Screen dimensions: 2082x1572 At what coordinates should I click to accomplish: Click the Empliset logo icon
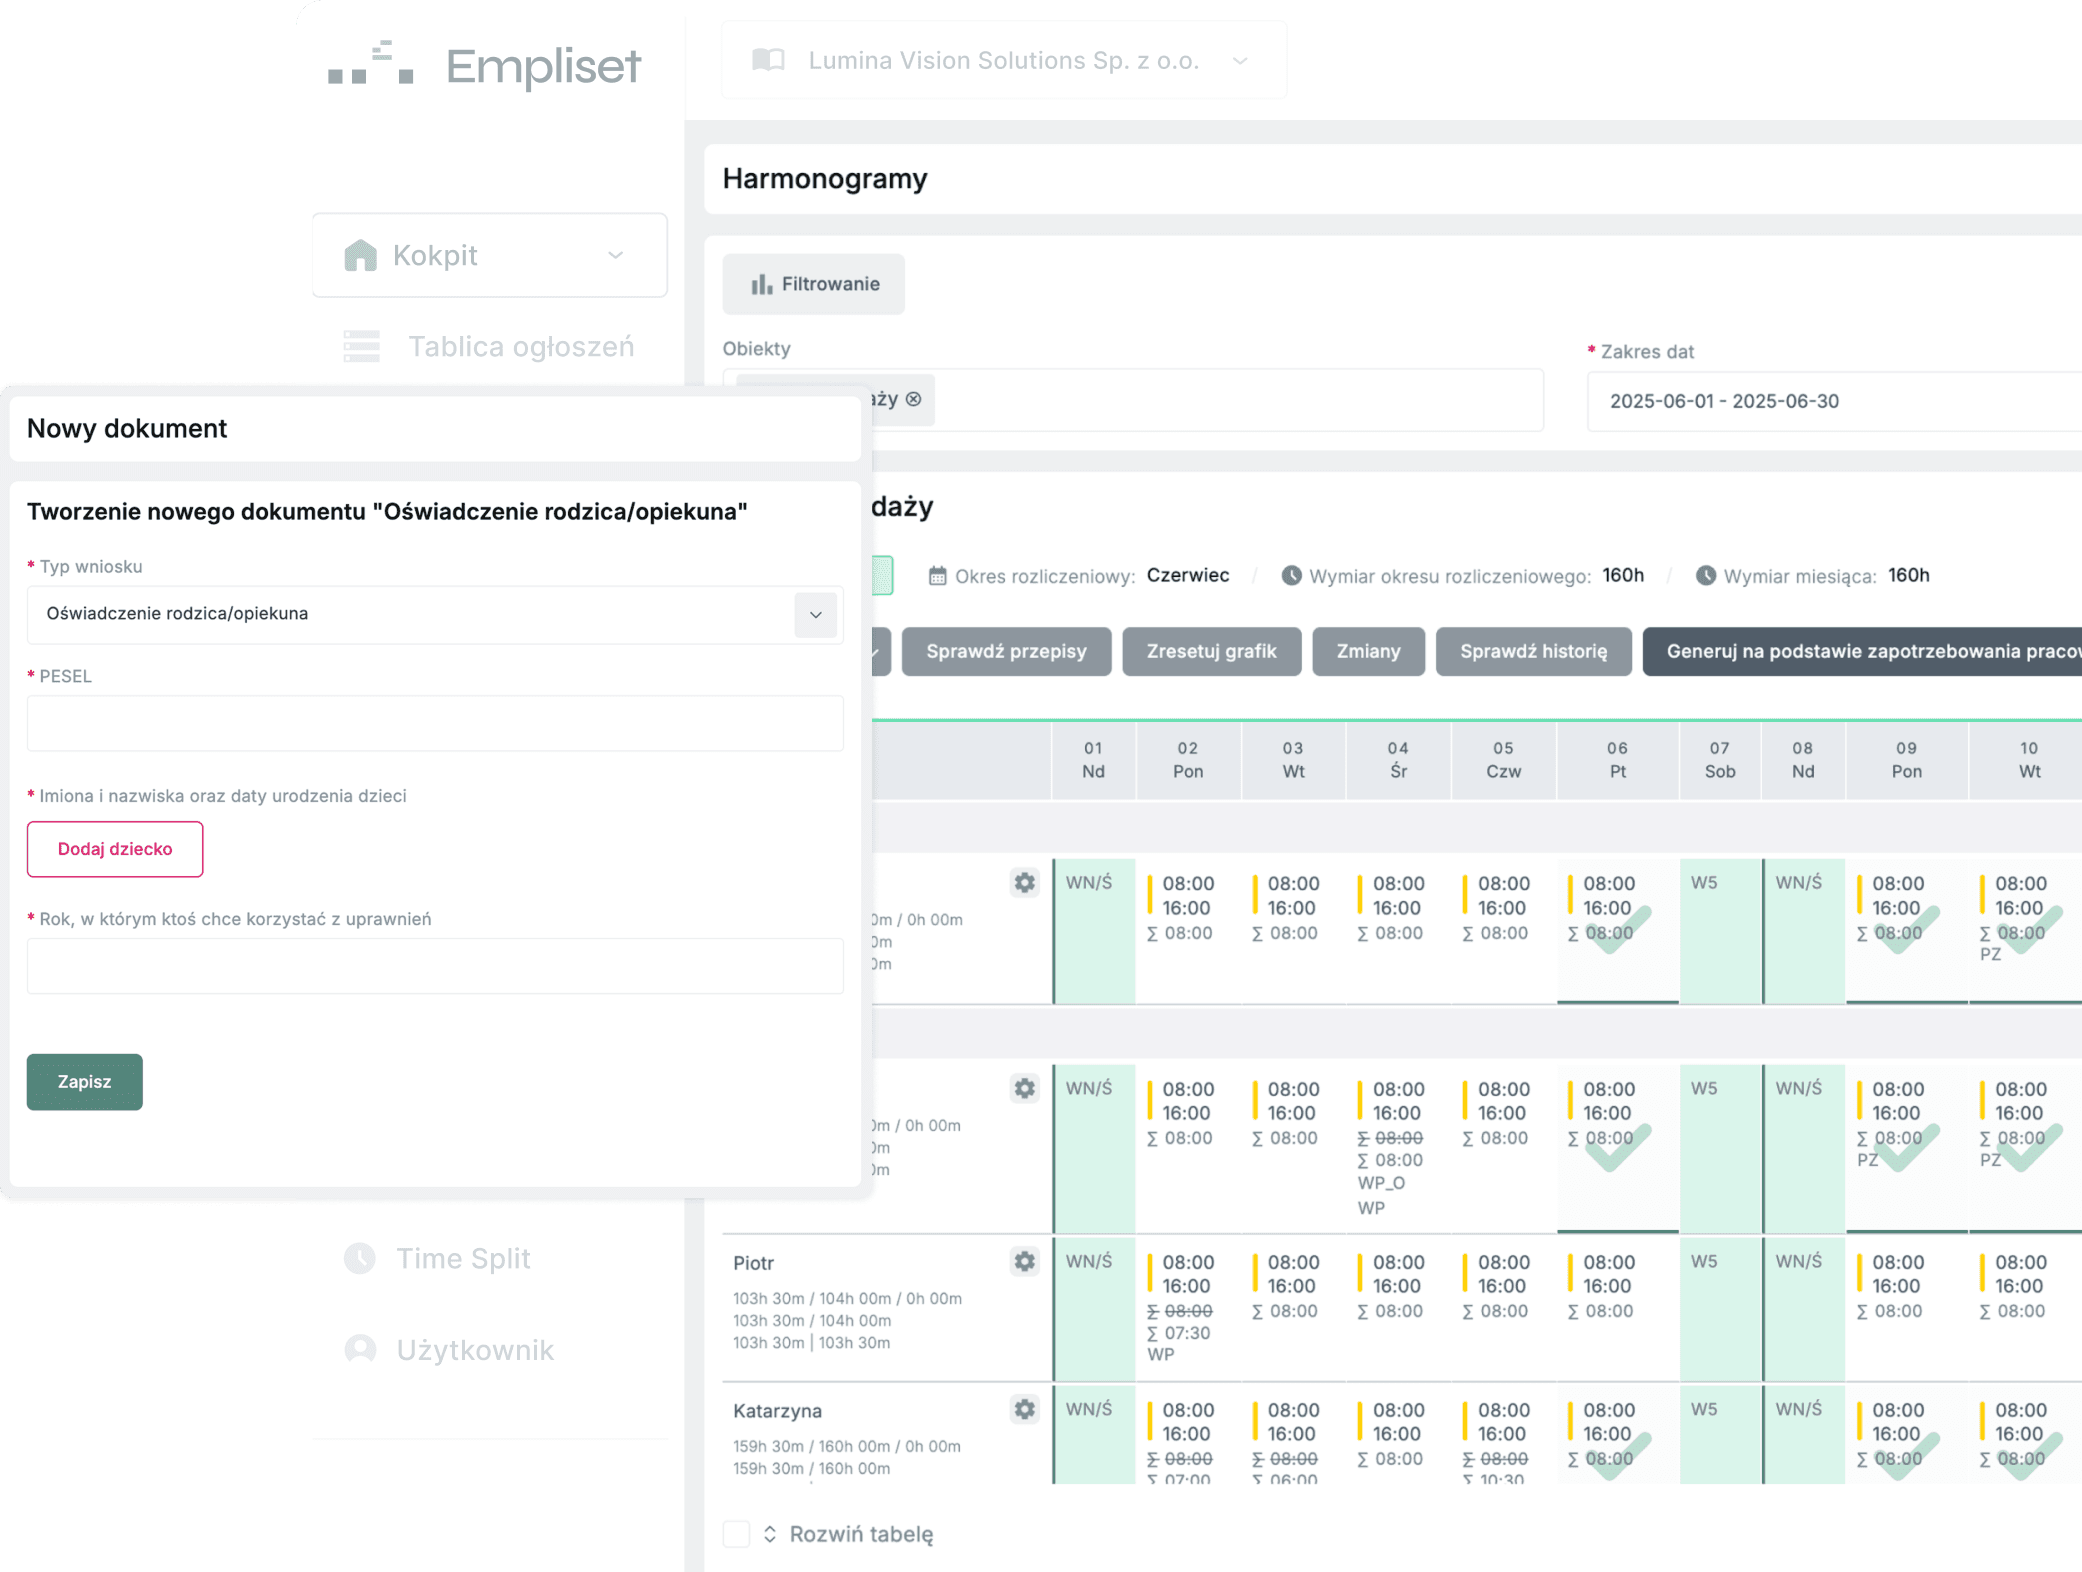coord(371,64)
